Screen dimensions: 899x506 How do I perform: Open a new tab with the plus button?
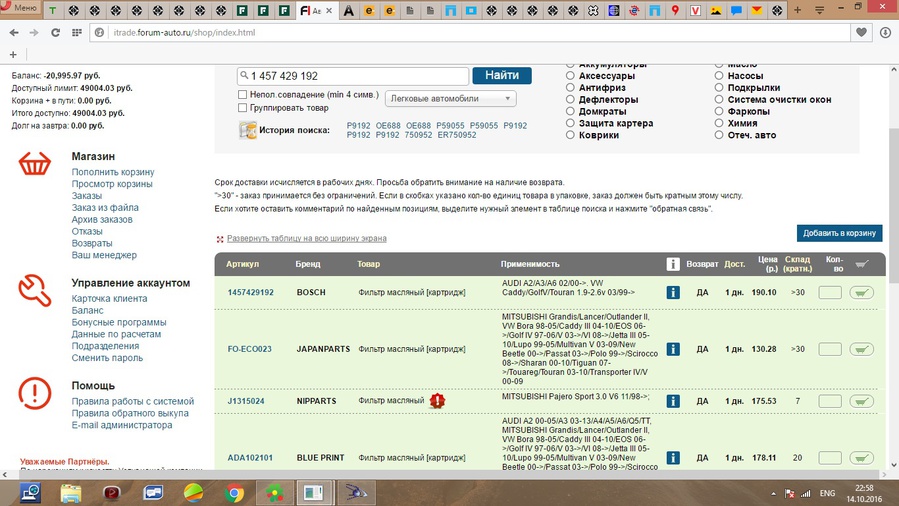click(798, 10)
